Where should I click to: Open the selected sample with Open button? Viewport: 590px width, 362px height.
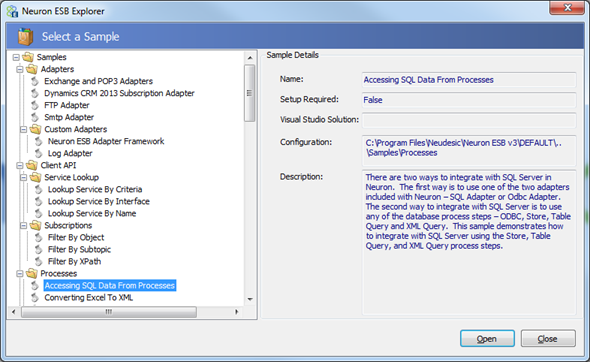coord(487,339)
